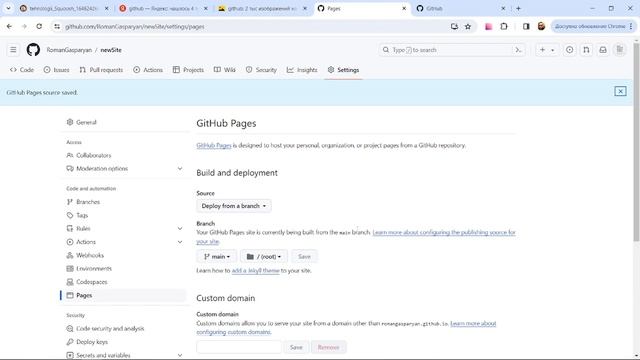Open Chrome extensions puzzle icon
Viewport: 640px width, 360px height.
pyautogui.click(x=504, y=27)
